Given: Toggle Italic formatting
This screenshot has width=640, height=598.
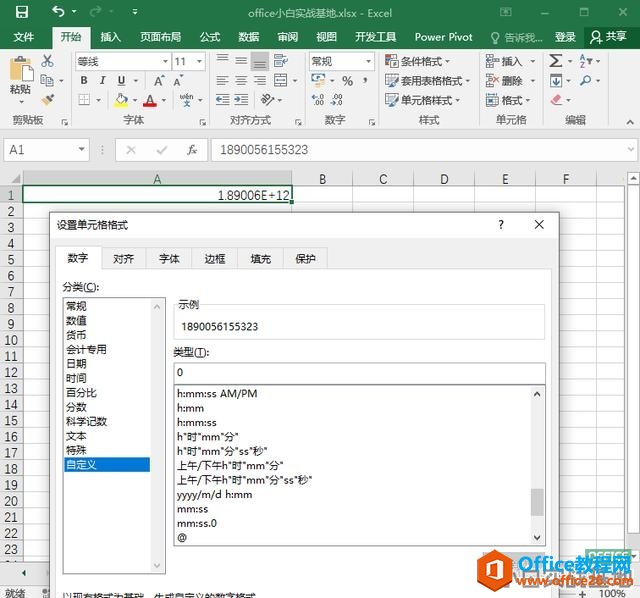Looking at the screenshot, I should [x=102, y=80].
